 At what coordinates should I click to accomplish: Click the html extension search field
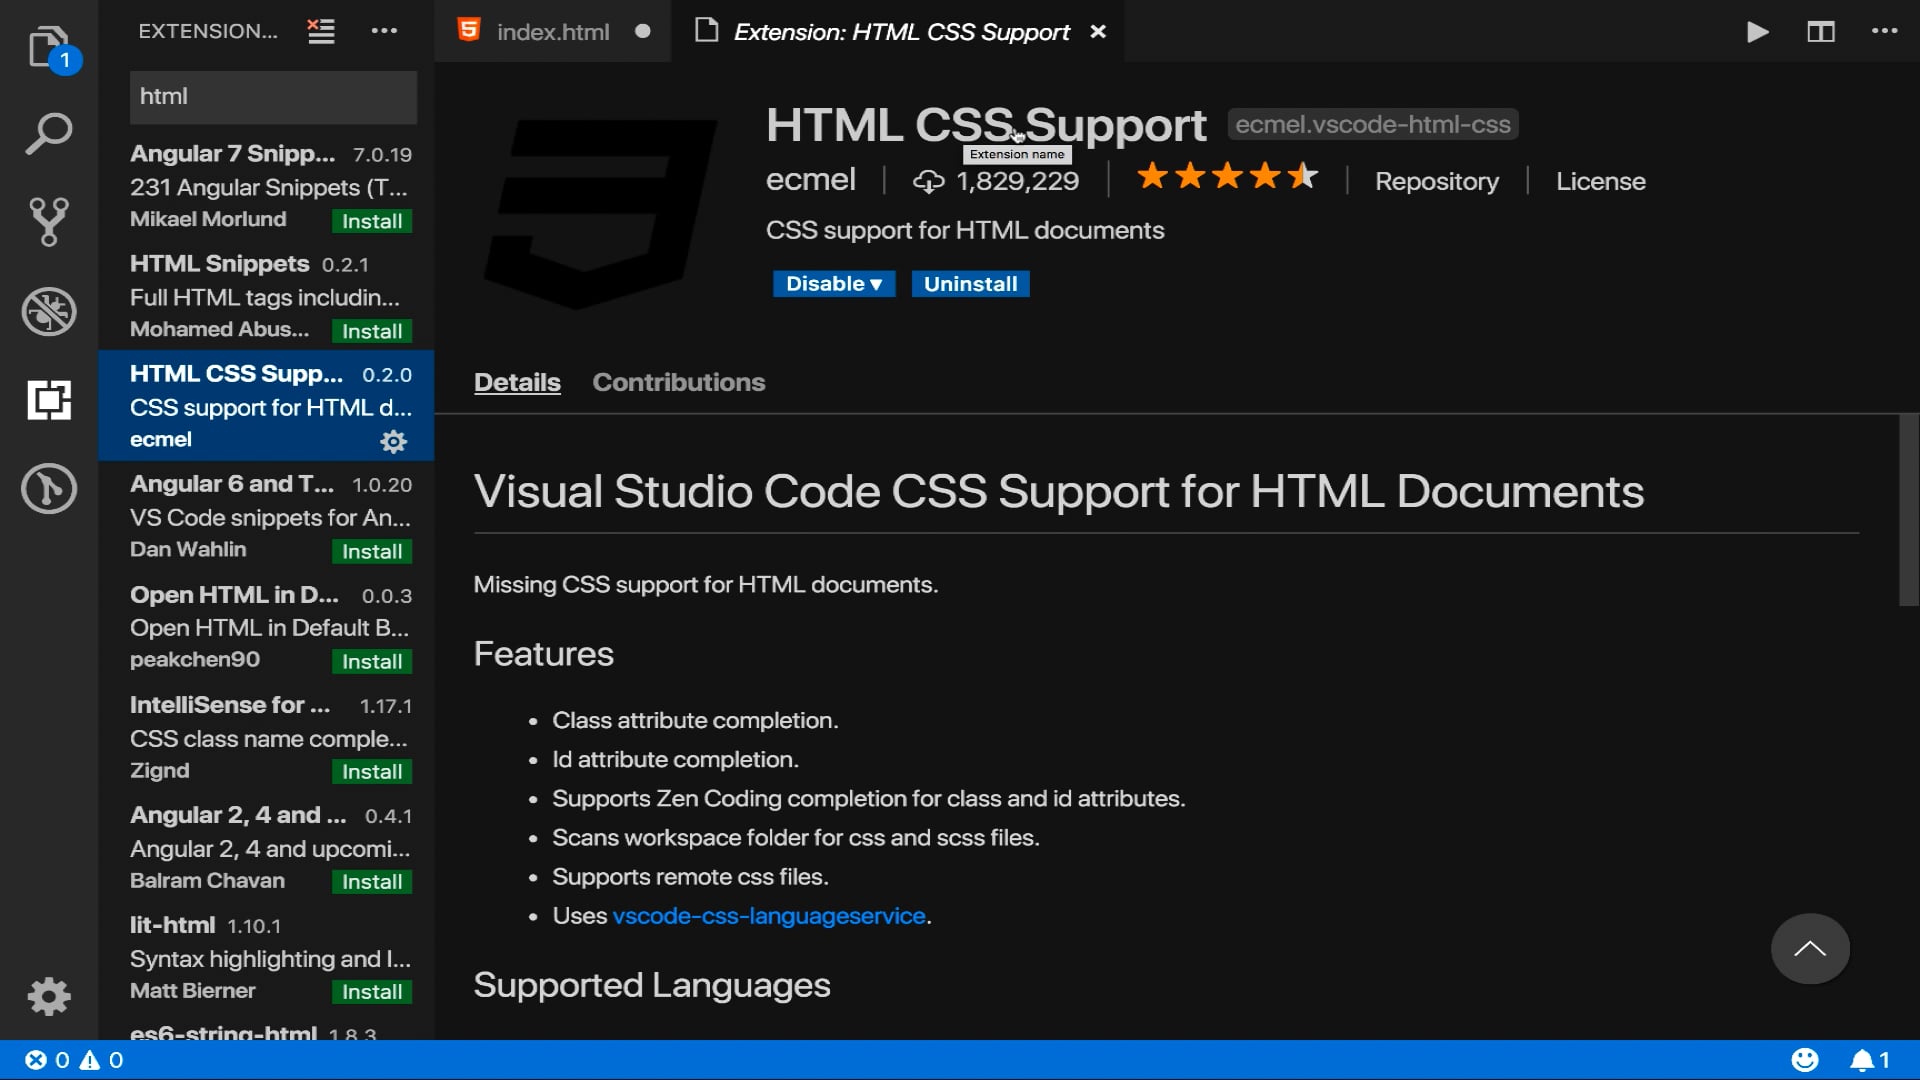pyautogui.click(x=273, y=97)
